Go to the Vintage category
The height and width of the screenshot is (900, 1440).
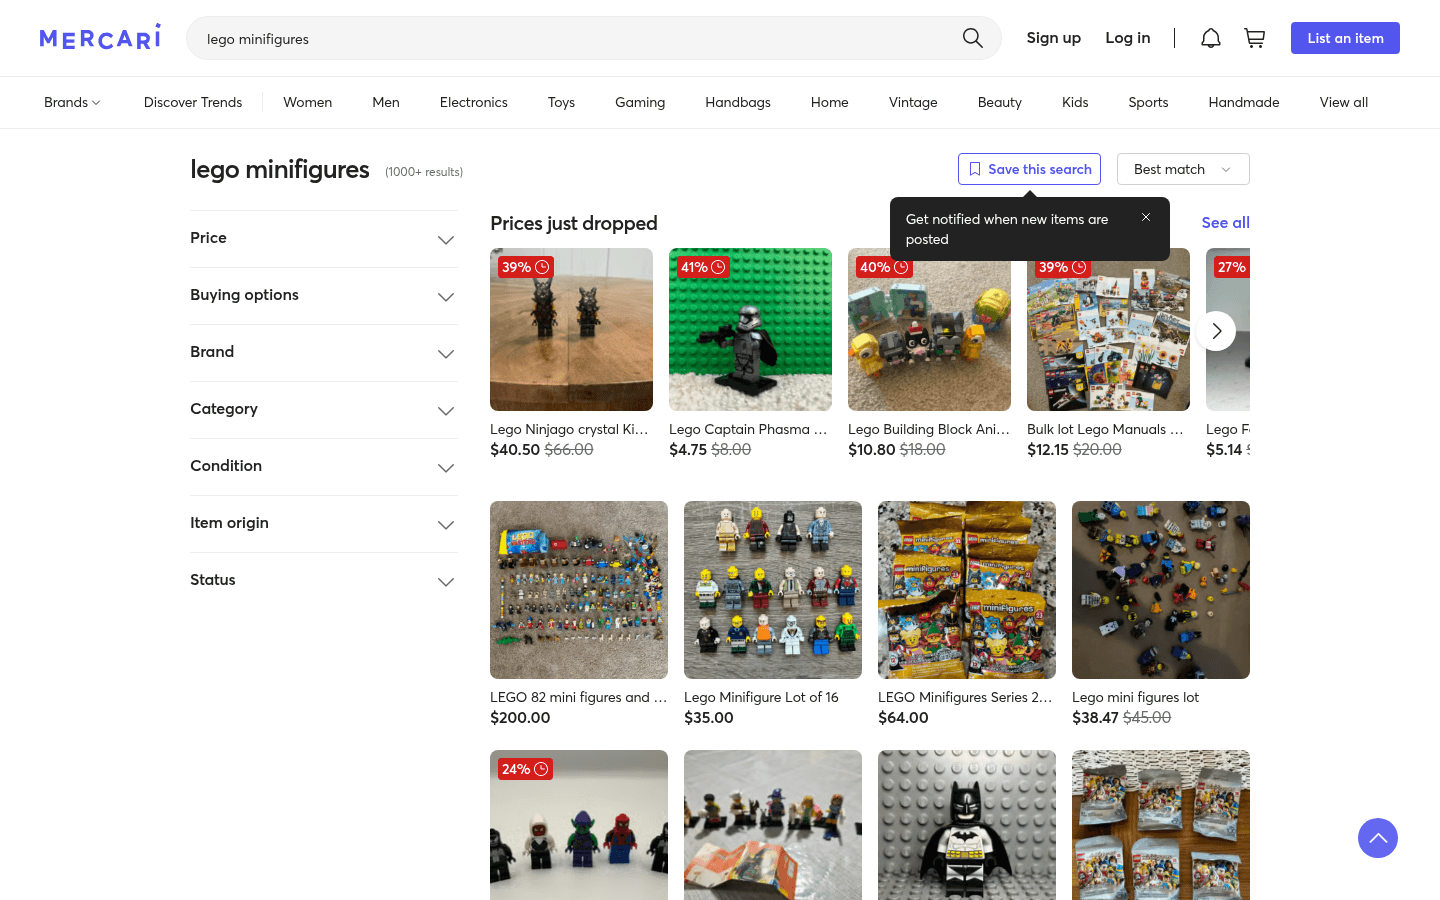(913, 102)
